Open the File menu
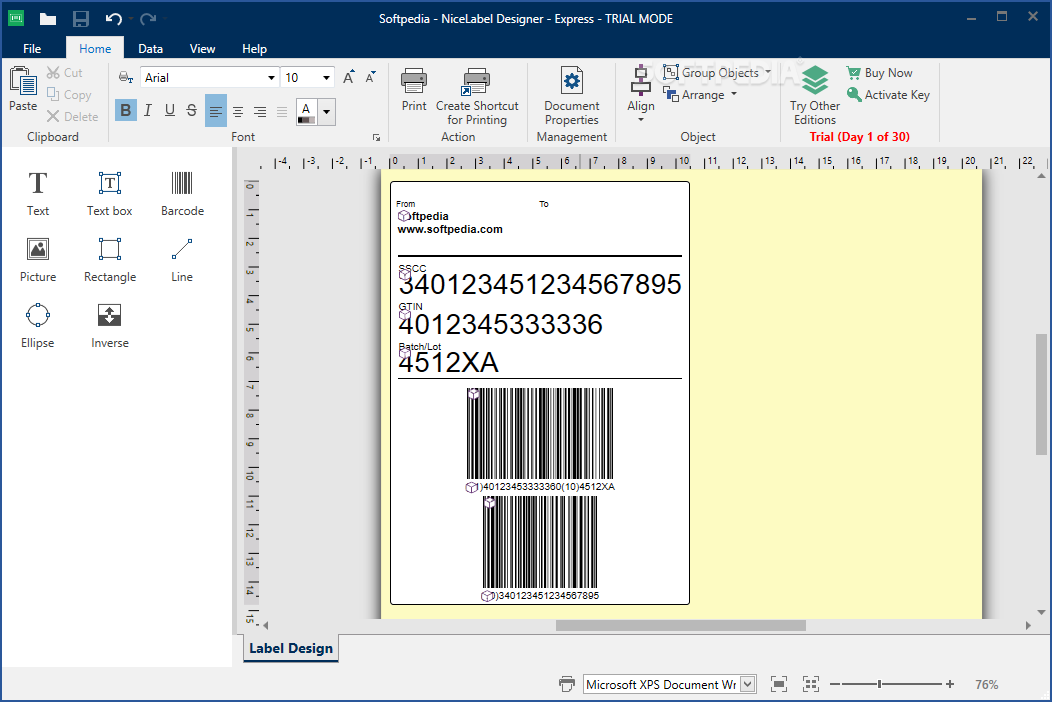 pyautogui.click(x=32, y=48)
